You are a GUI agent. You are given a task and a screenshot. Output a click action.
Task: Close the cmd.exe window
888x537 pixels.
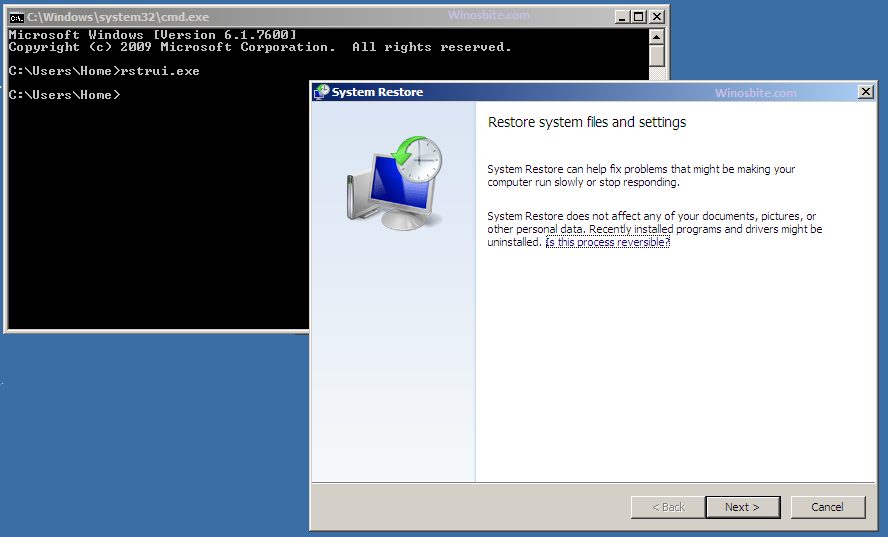point(656,17)
